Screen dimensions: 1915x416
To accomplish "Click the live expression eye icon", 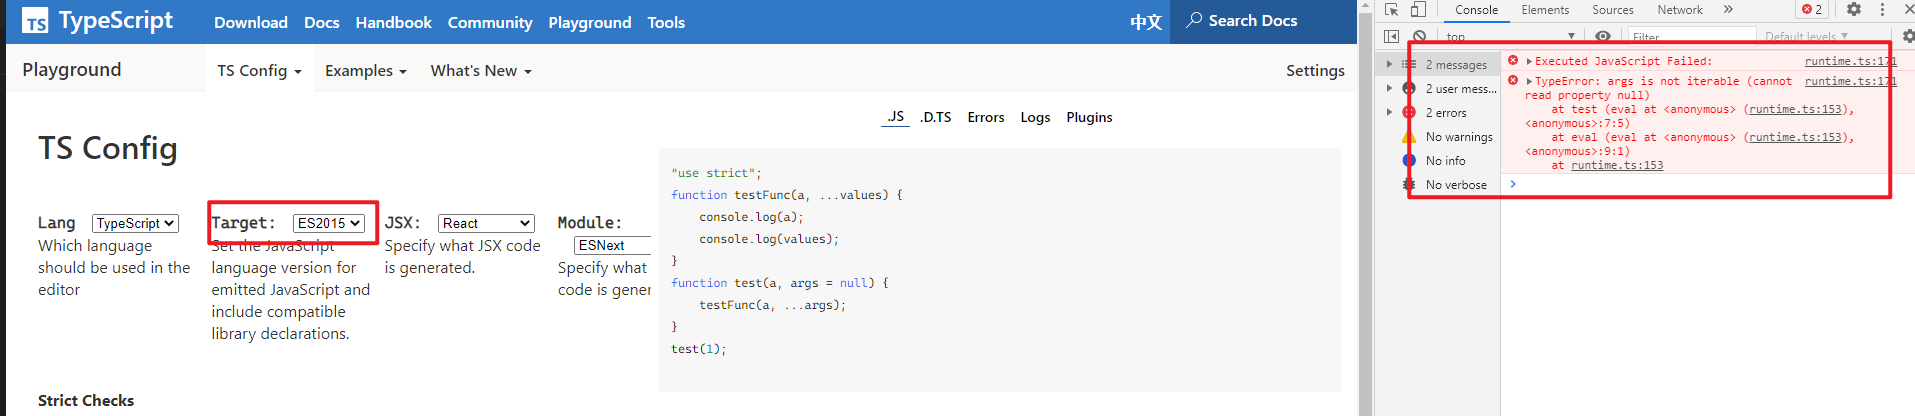I will [x=1603, y=36].
